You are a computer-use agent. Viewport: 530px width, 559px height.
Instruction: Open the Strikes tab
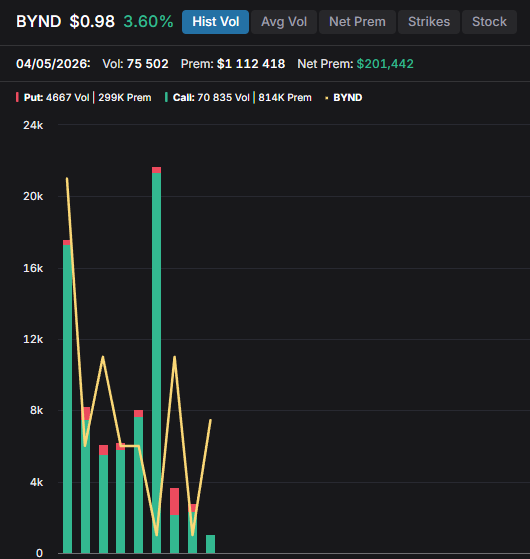(429, 22)
